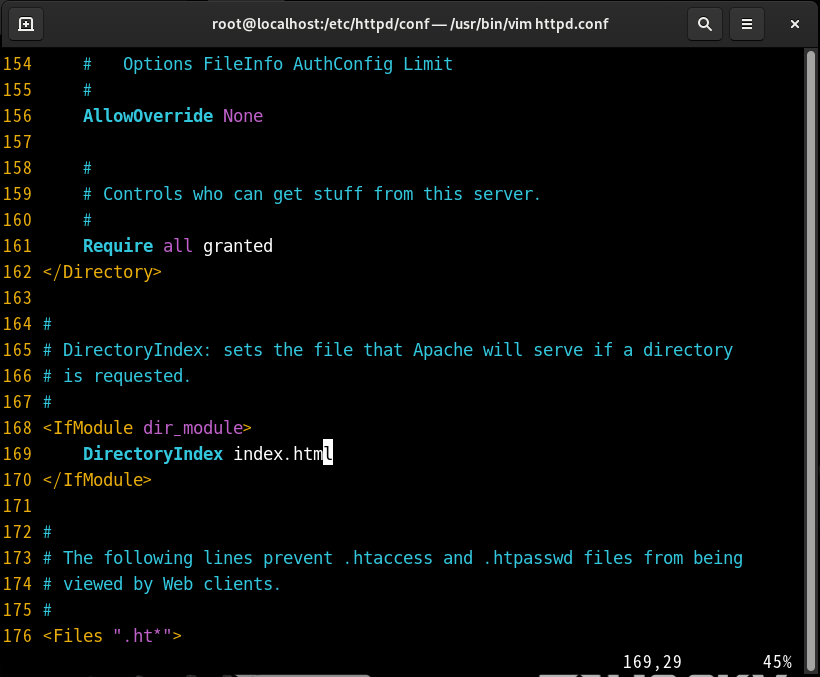Click '# is requested.' comment line

[x=117, y=376]
